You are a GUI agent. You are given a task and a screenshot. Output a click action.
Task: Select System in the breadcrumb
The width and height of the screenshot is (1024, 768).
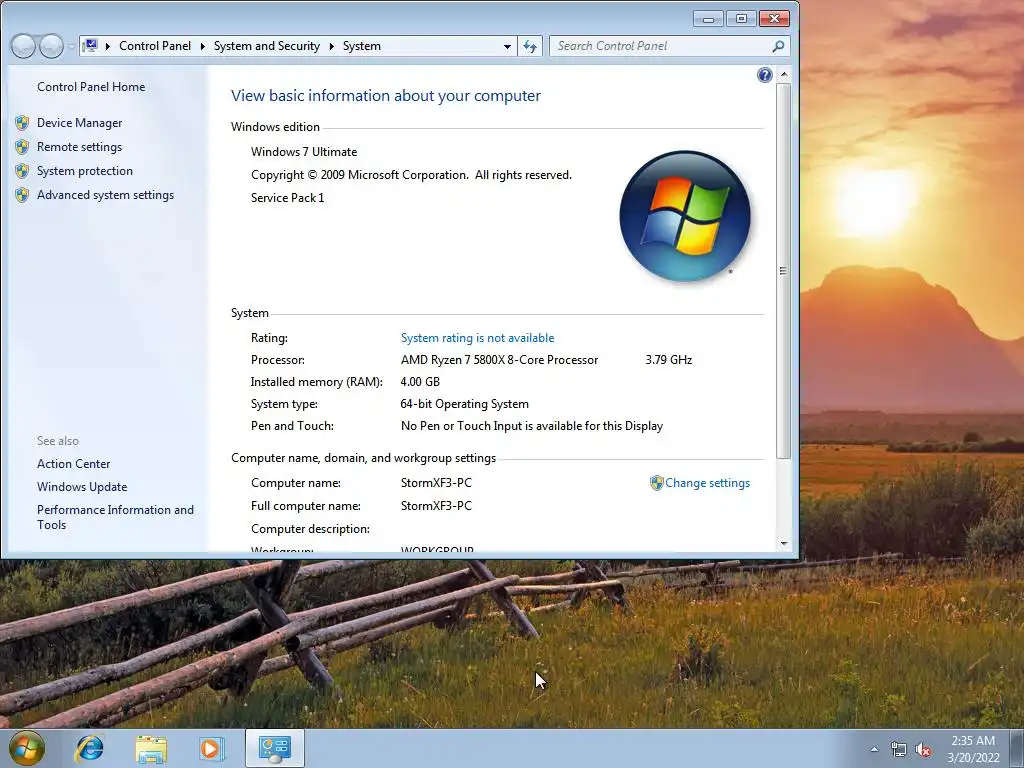coord(361,46)
